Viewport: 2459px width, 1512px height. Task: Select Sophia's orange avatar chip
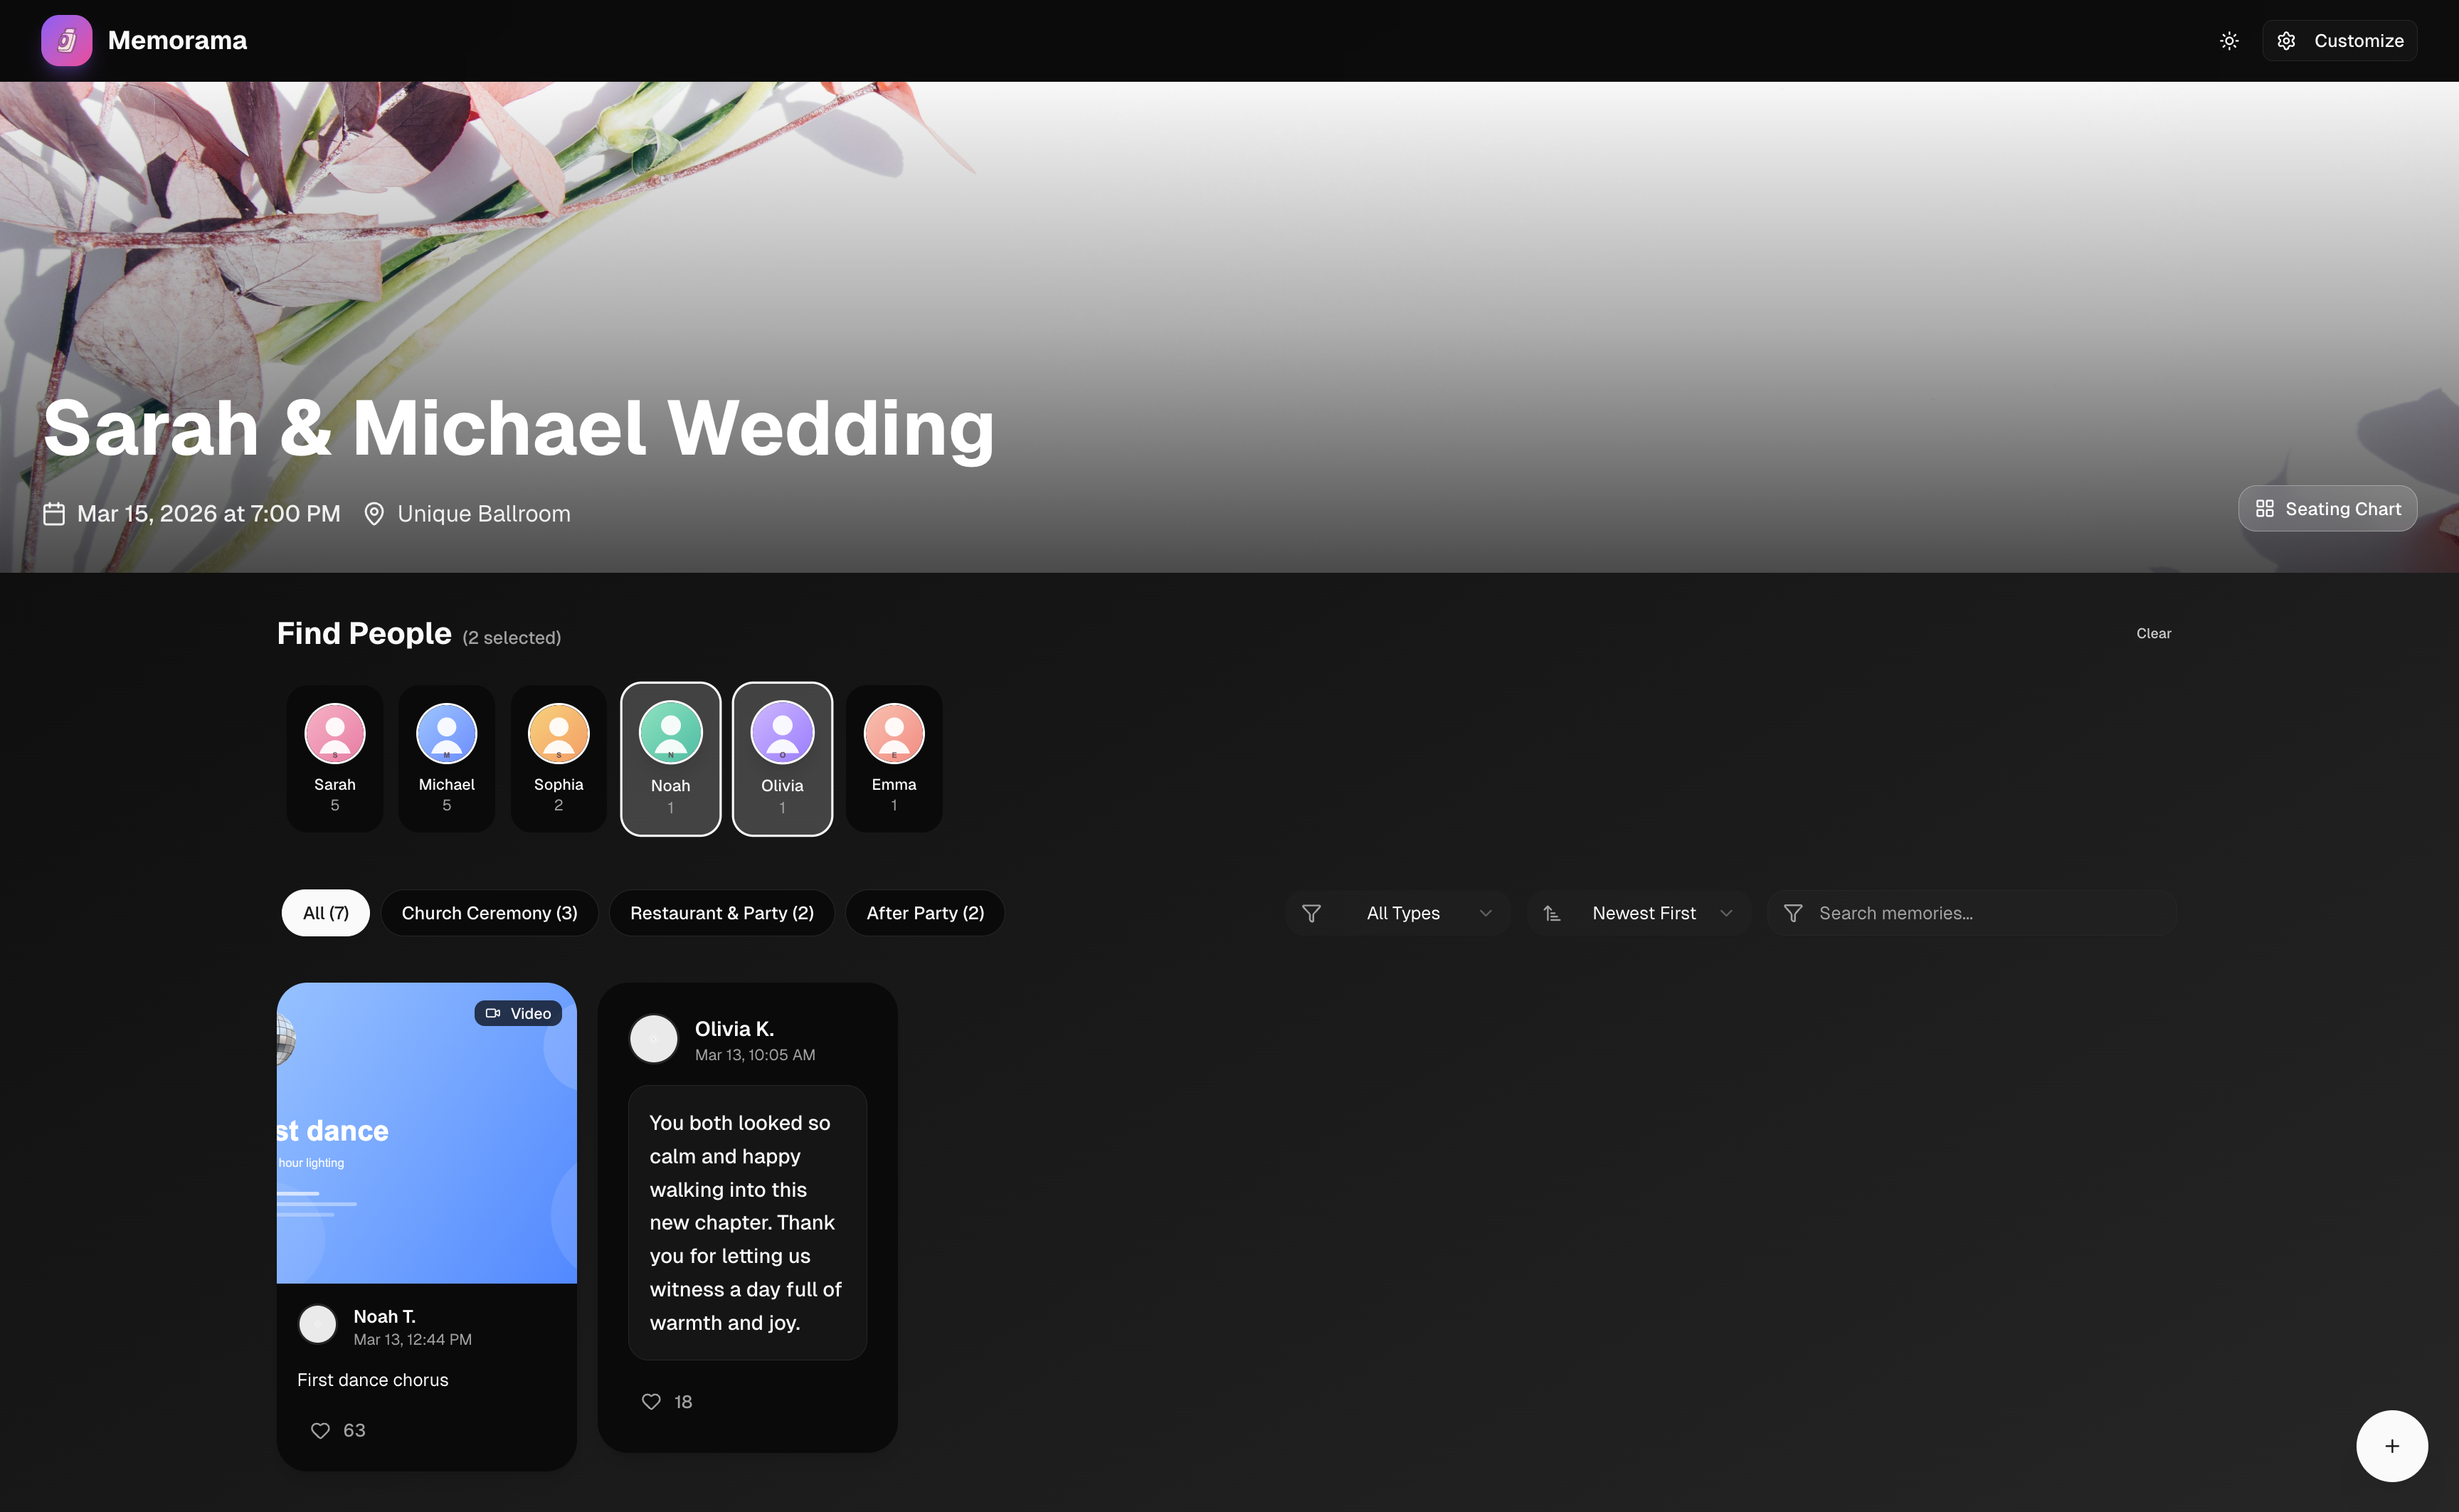point(559,758)
